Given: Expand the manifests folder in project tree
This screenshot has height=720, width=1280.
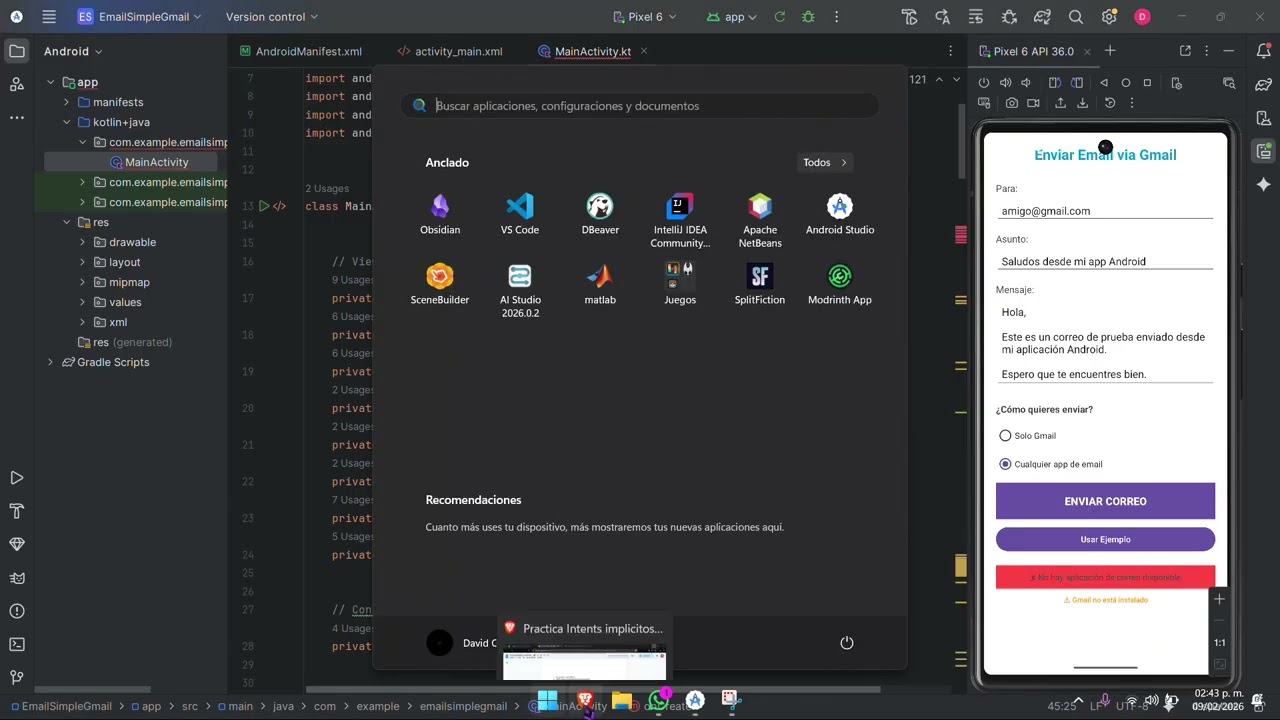Looking at the screenshot, I should (66, 102).
